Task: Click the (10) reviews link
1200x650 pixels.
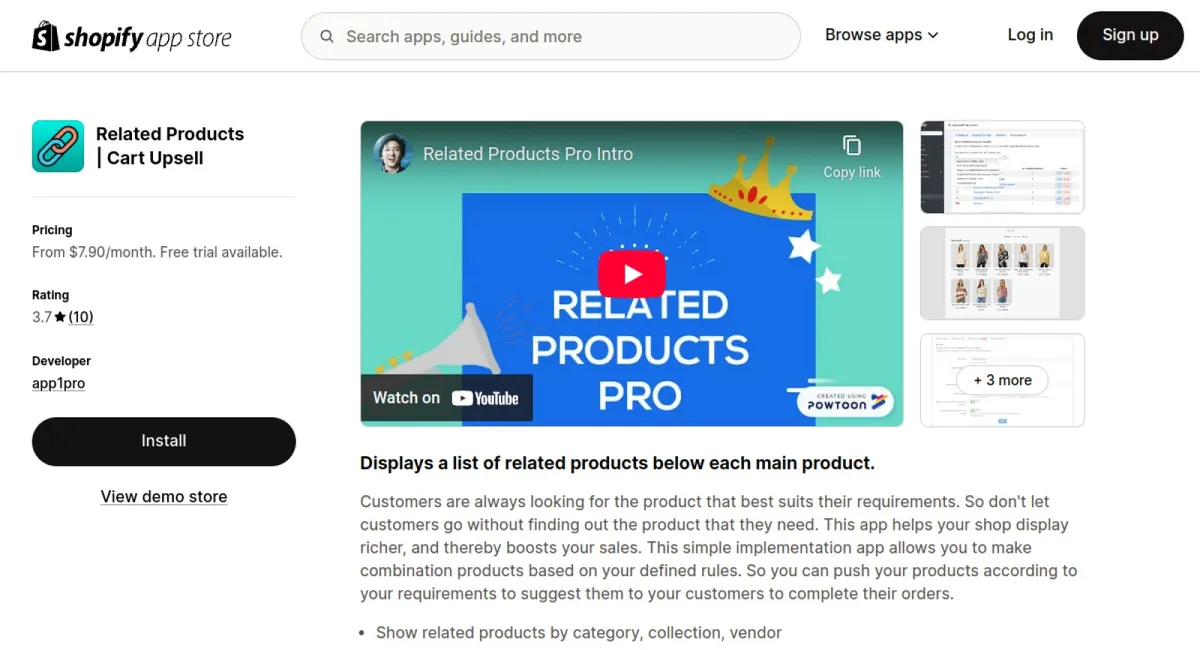Action: click(x=80, y=317)
